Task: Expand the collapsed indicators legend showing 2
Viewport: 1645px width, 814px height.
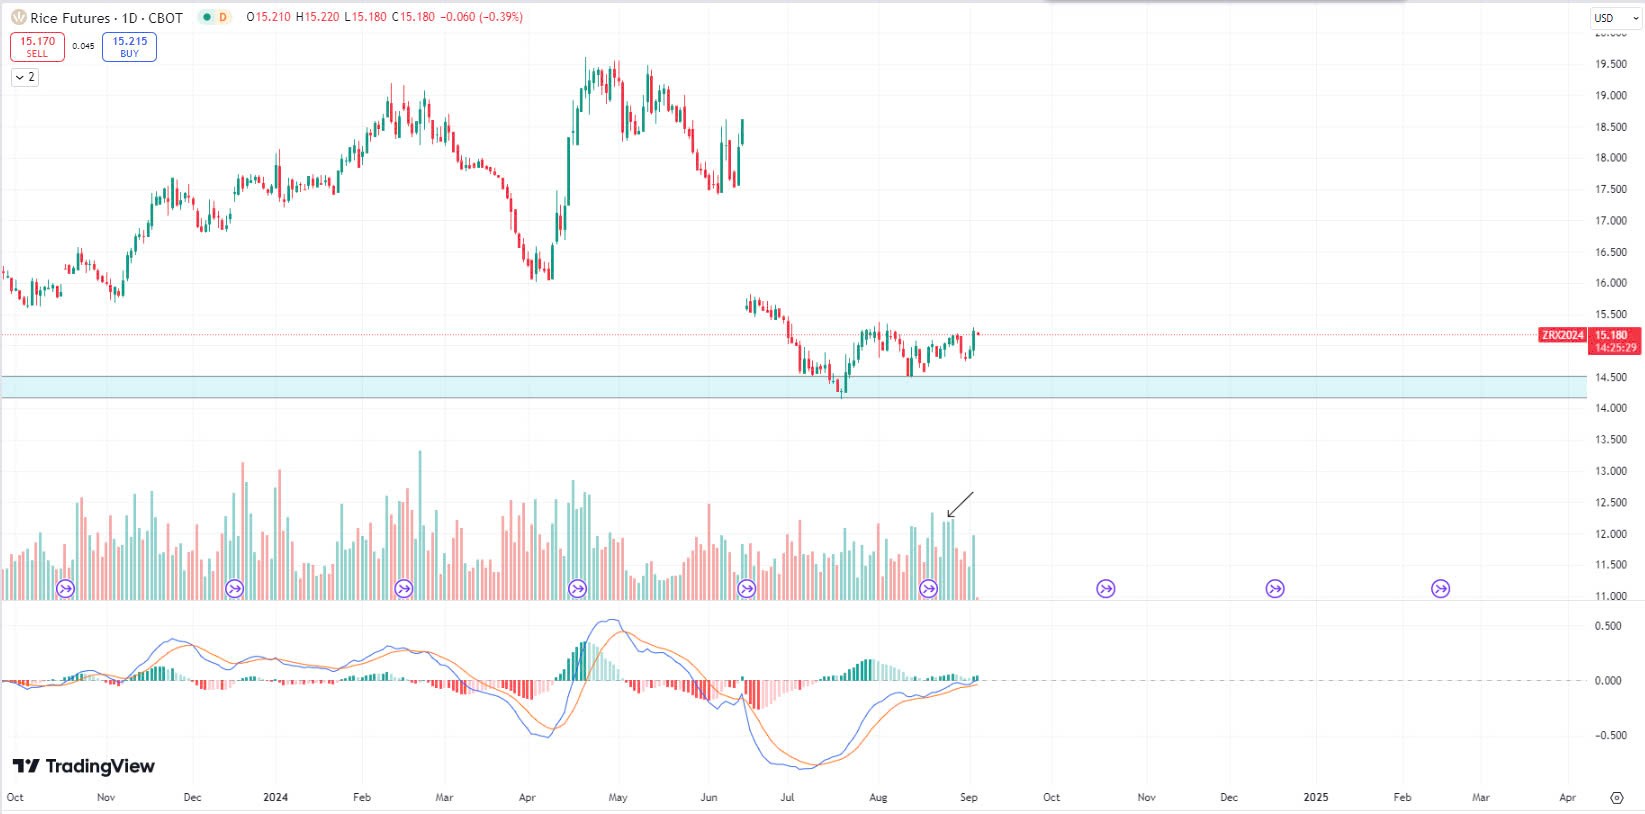Action: (25, 77)
